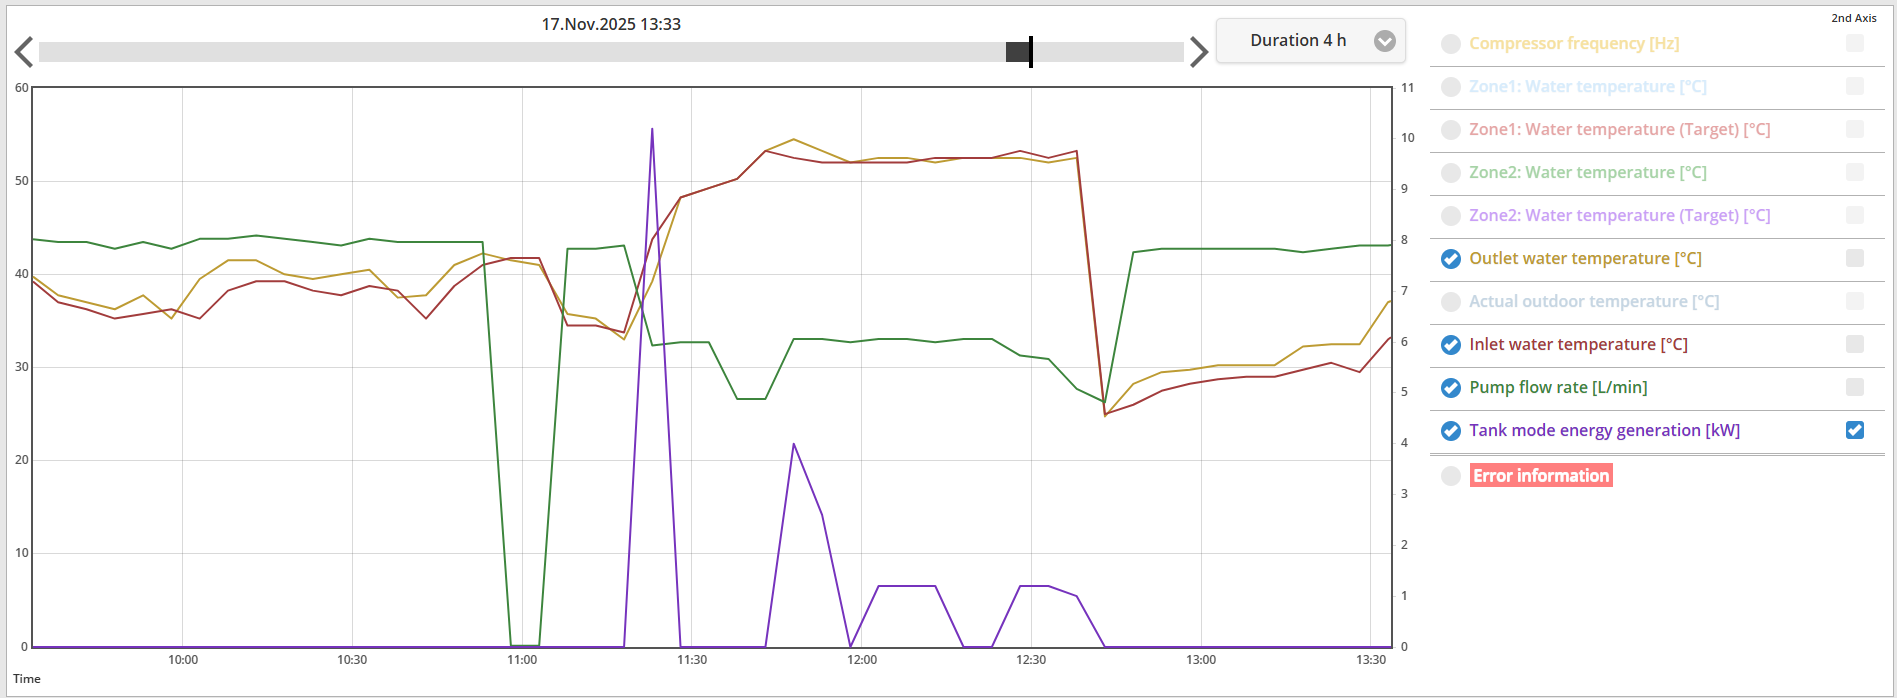Show Zone2 Water temperature circle icon
This screenshot has height=698, width=1897.
tap(1451, 173)
